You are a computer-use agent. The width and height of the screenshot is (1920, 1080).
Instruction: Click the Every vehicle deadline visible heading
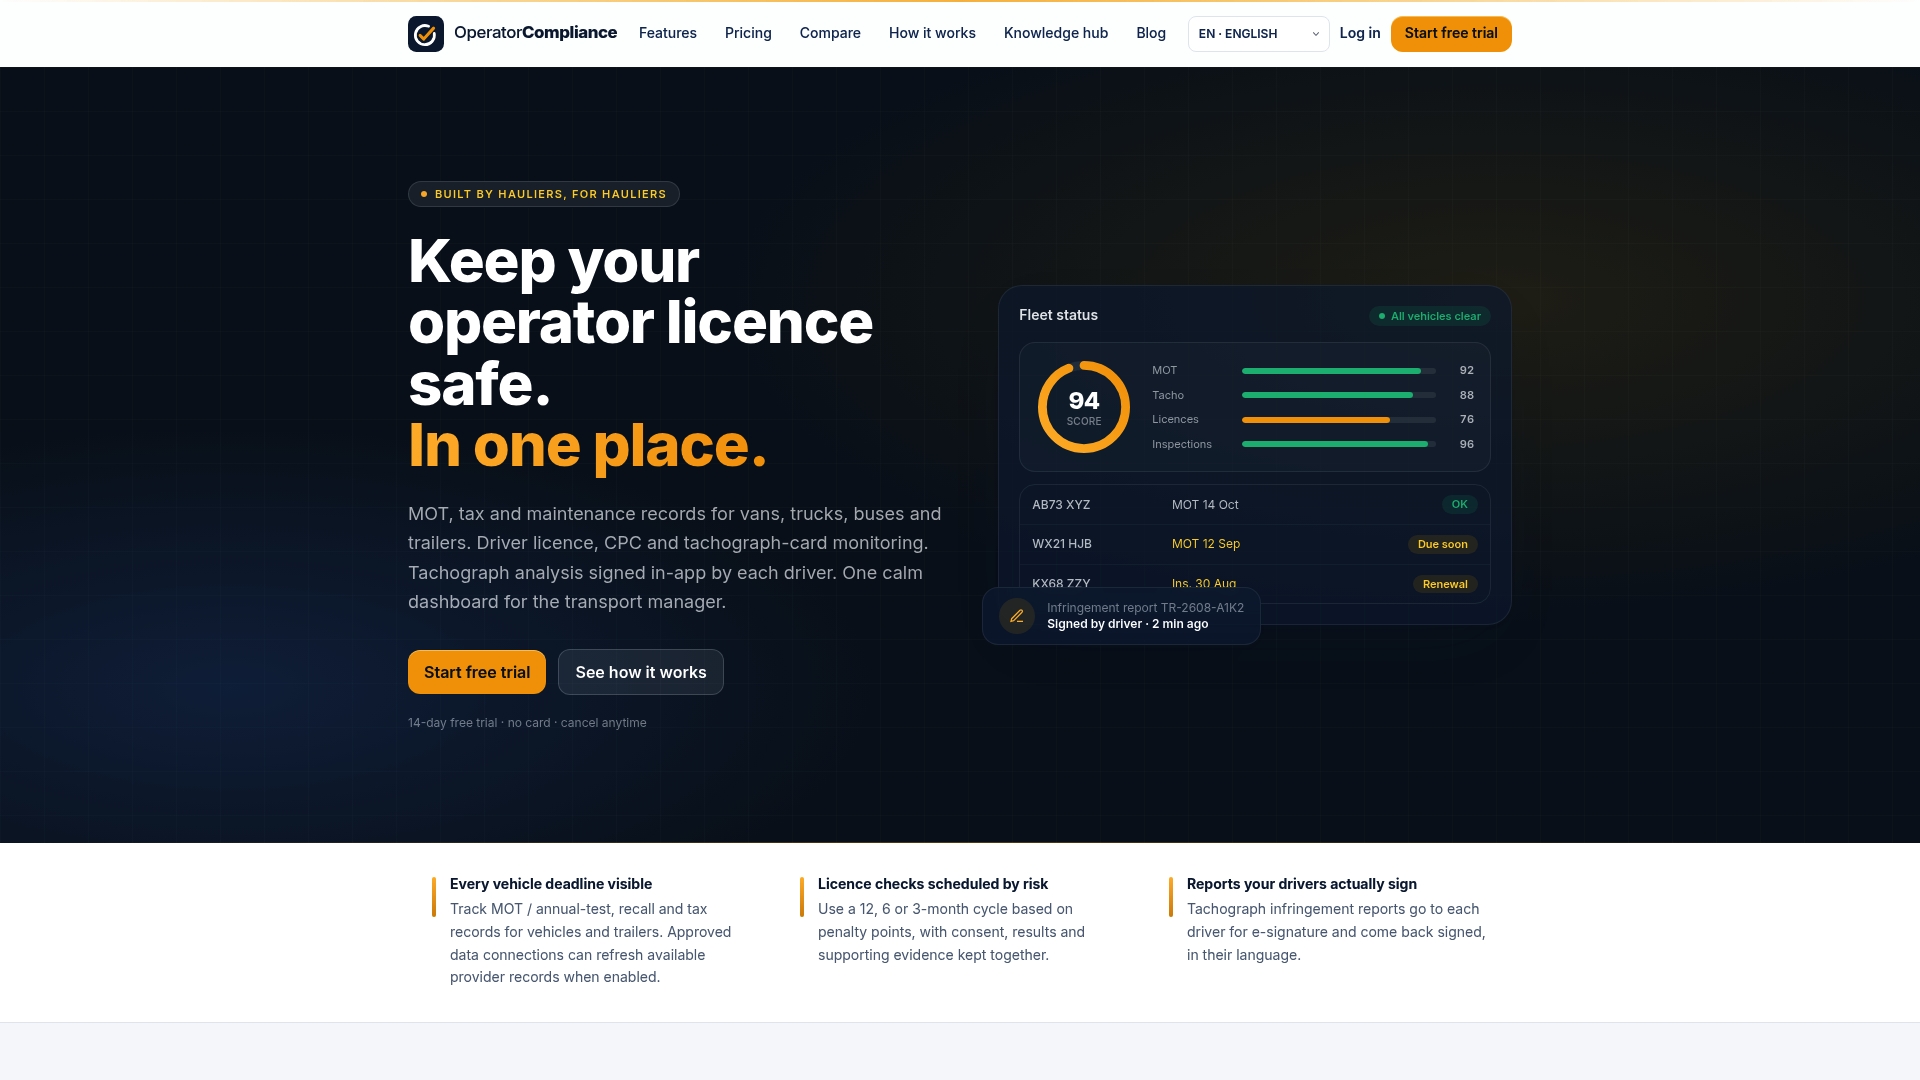click(x=551, y=884)
